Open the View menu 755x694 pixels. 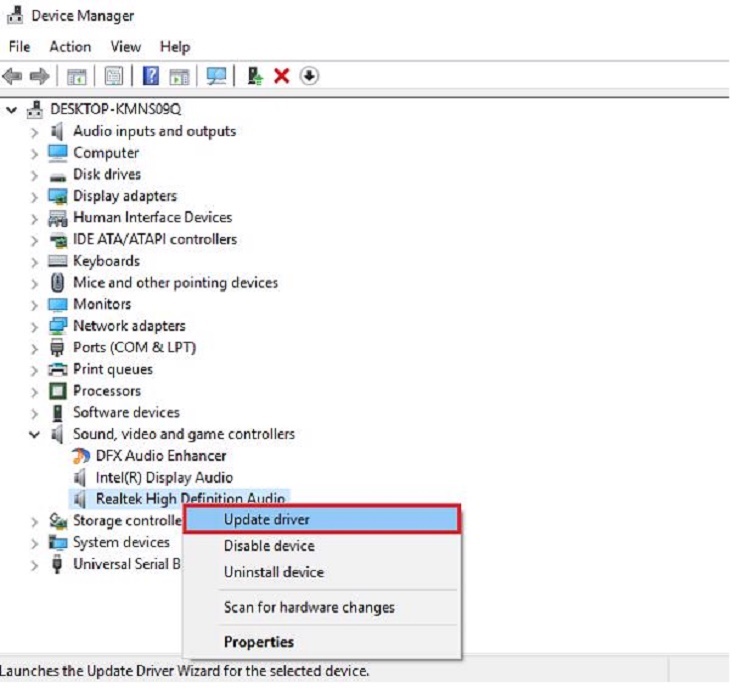tap(126, 47)
